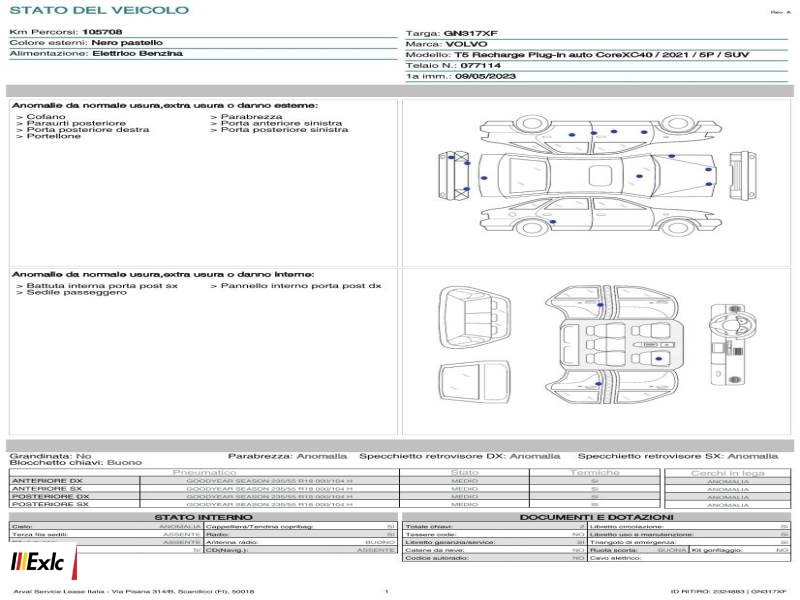The width and height of the screenshot is (800, 600).
Task: Click the interior anomalies section heading
Action: (x=163, y=274)
